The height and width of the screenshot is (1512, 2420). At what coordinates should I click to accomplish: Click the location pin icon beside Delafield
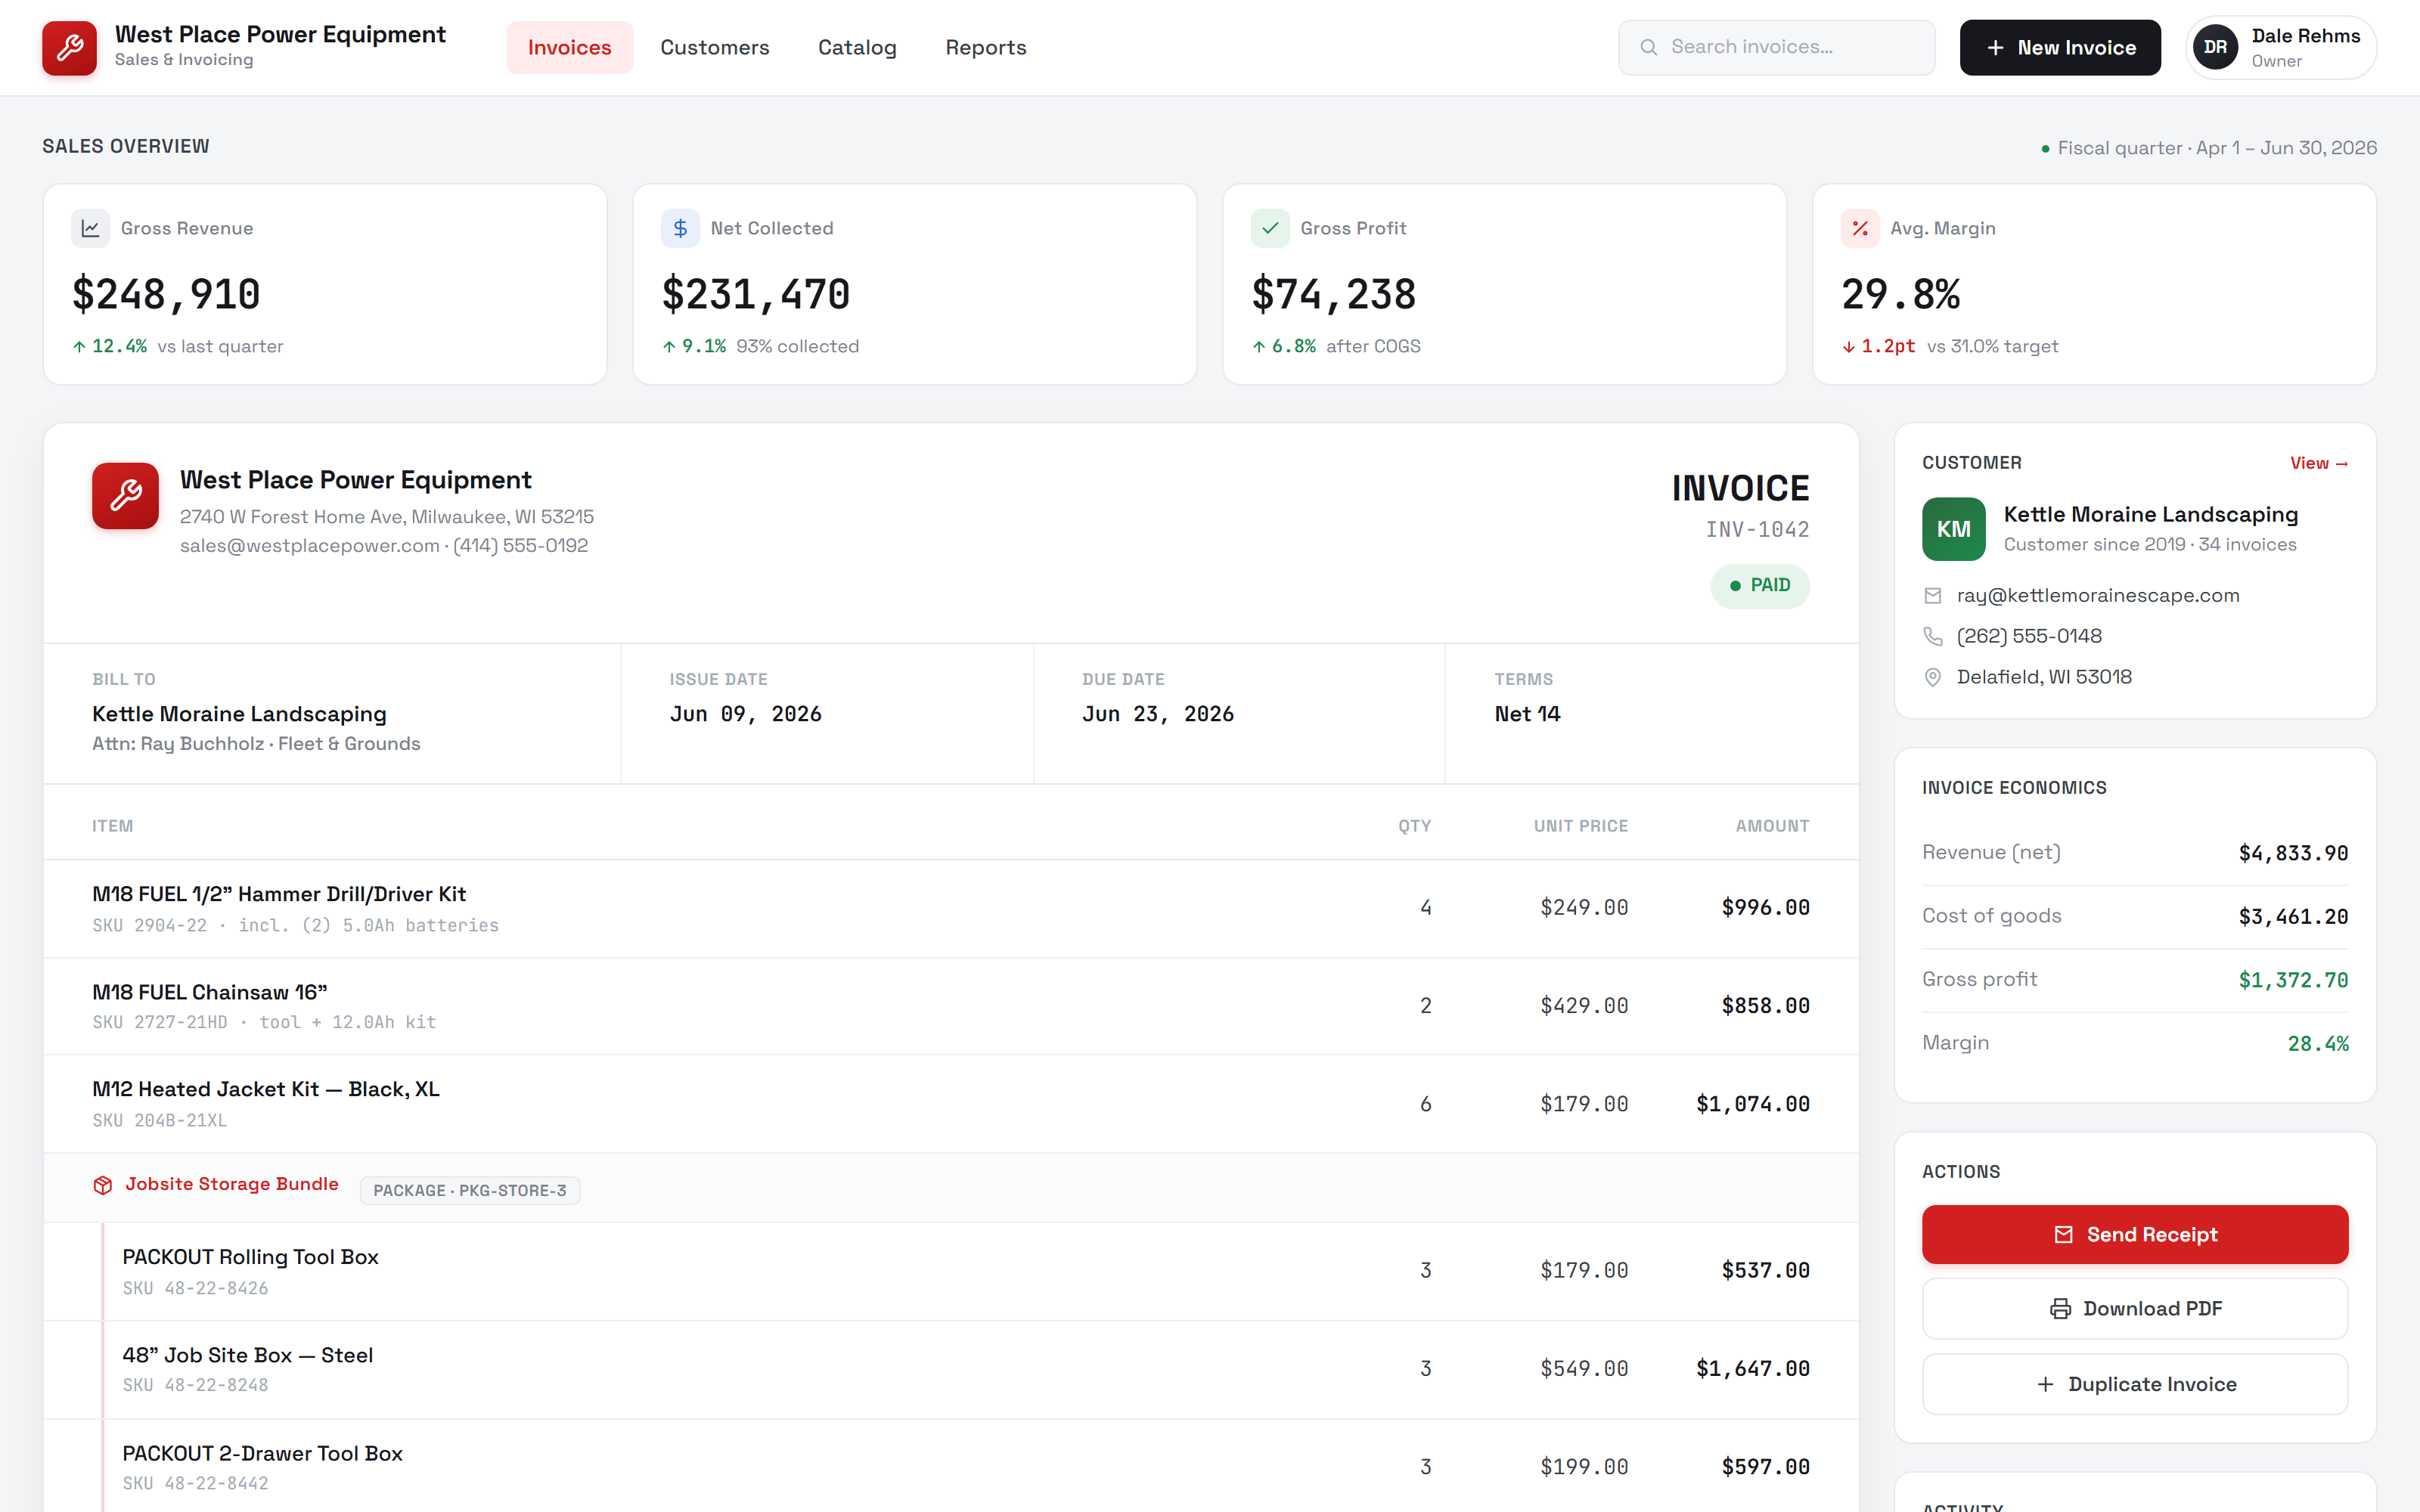(1932, 678)
